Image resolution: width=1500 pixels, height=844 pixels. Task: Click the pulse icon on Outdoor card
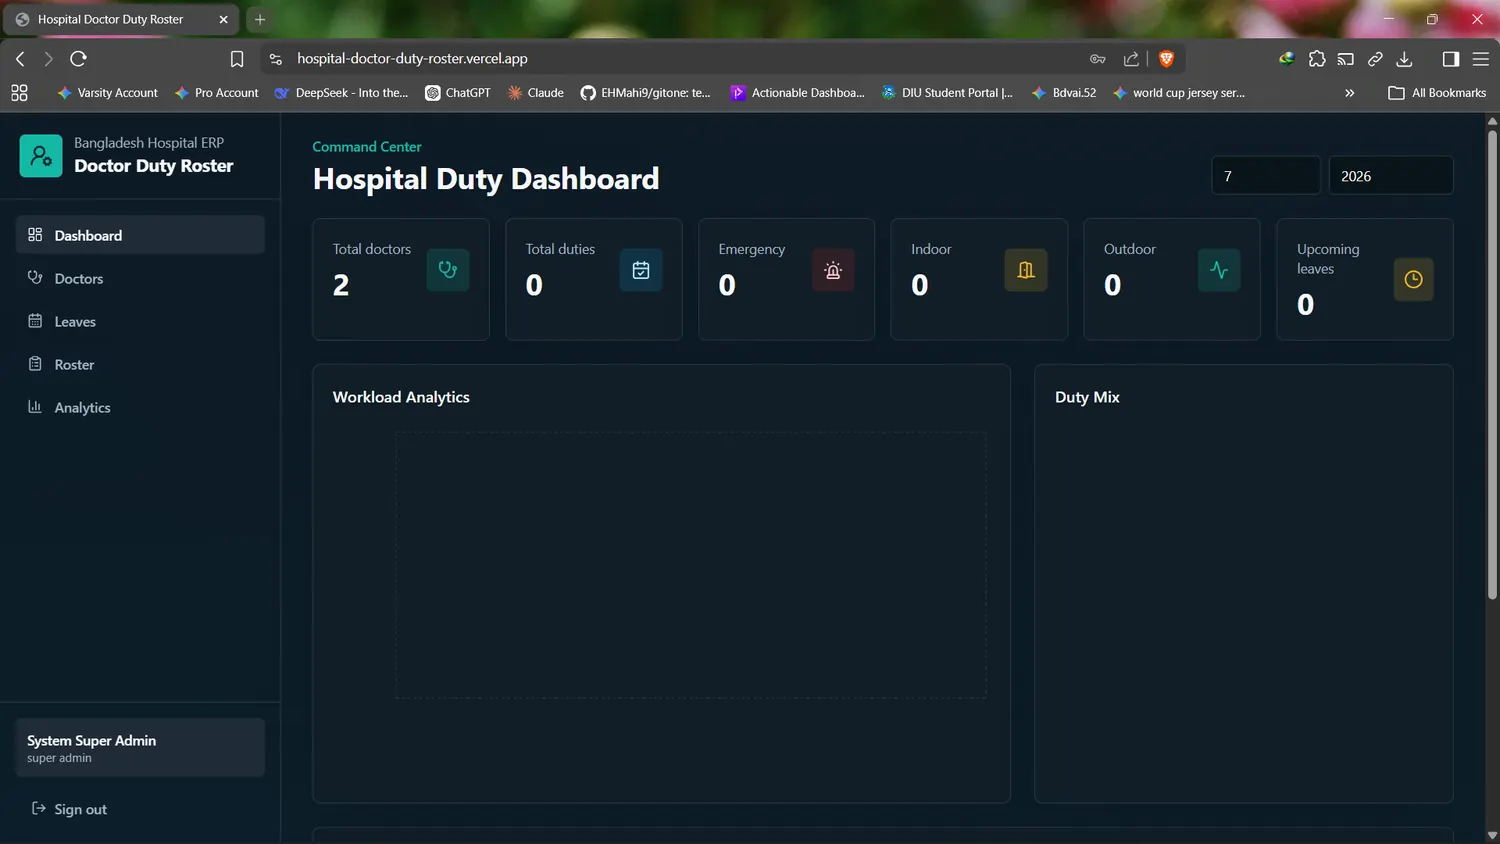pyautogui.click(x=1219, y=270)
